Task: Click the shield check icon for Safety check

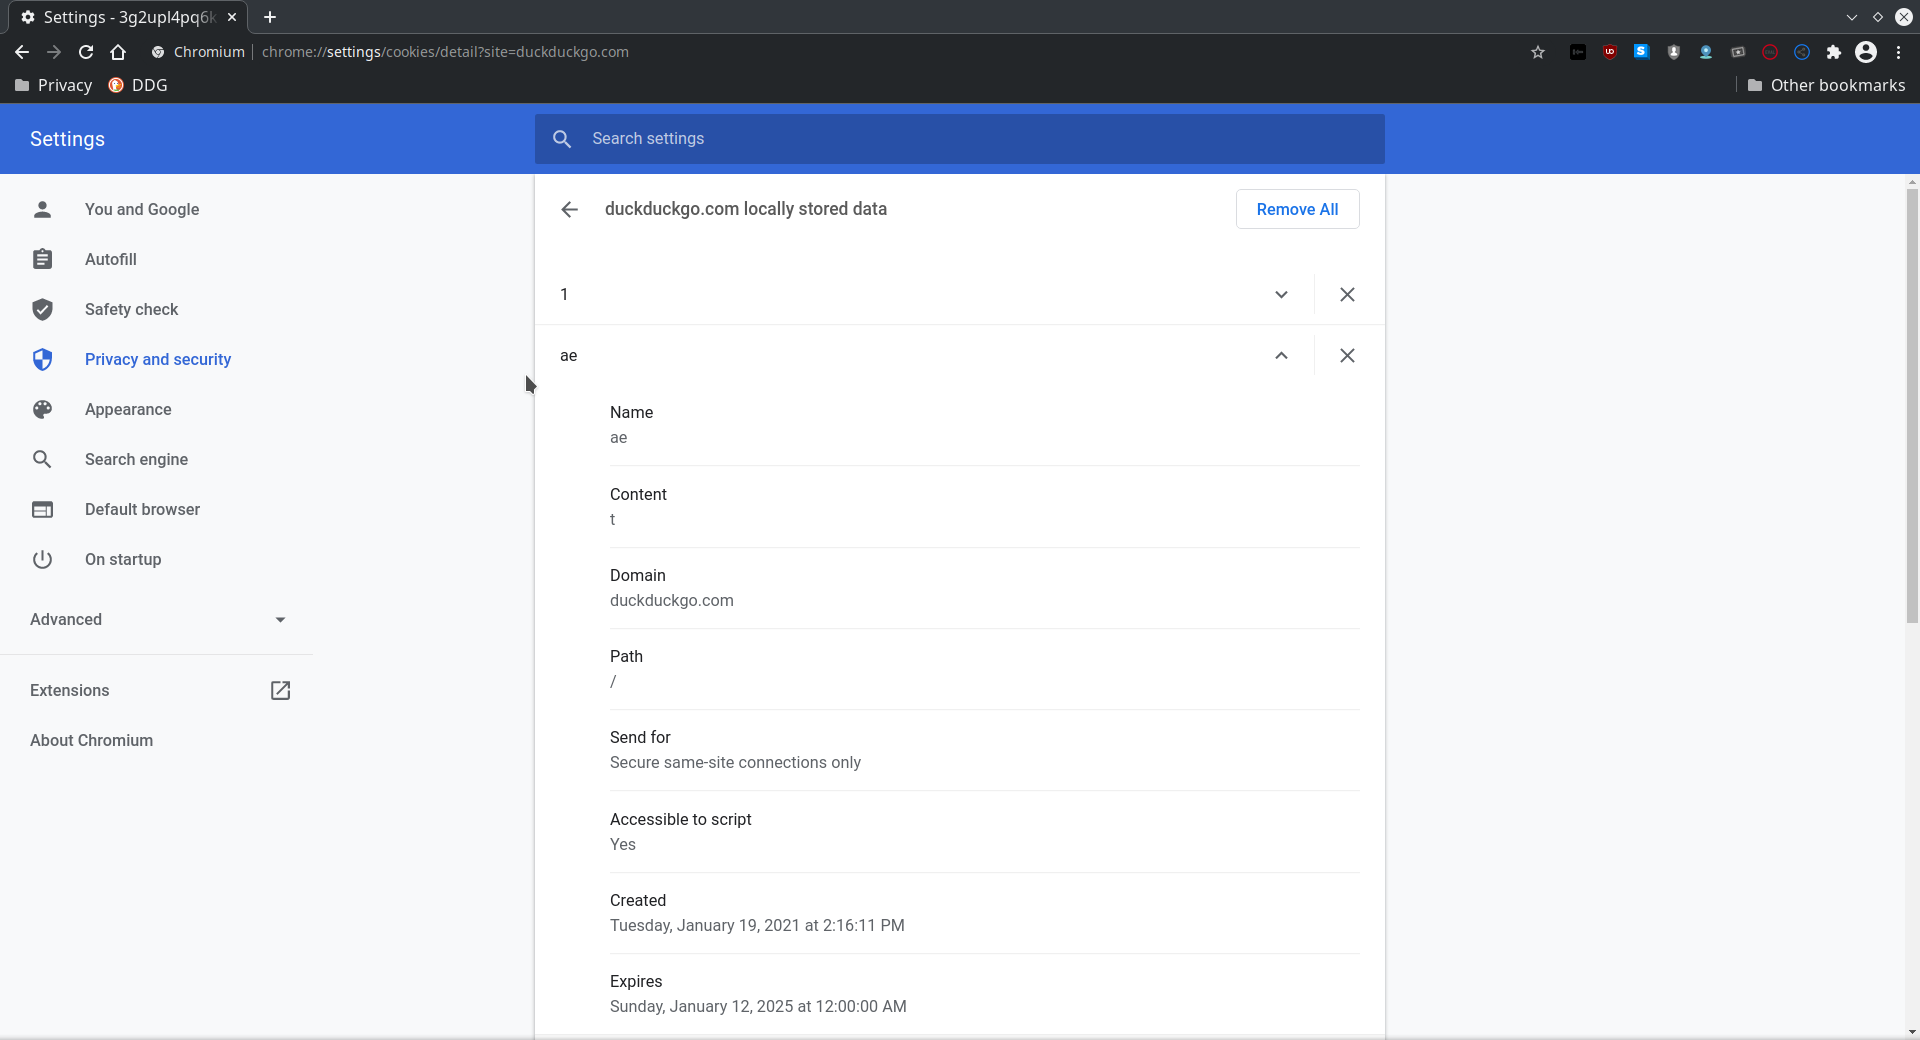Action: coord(42,309)
